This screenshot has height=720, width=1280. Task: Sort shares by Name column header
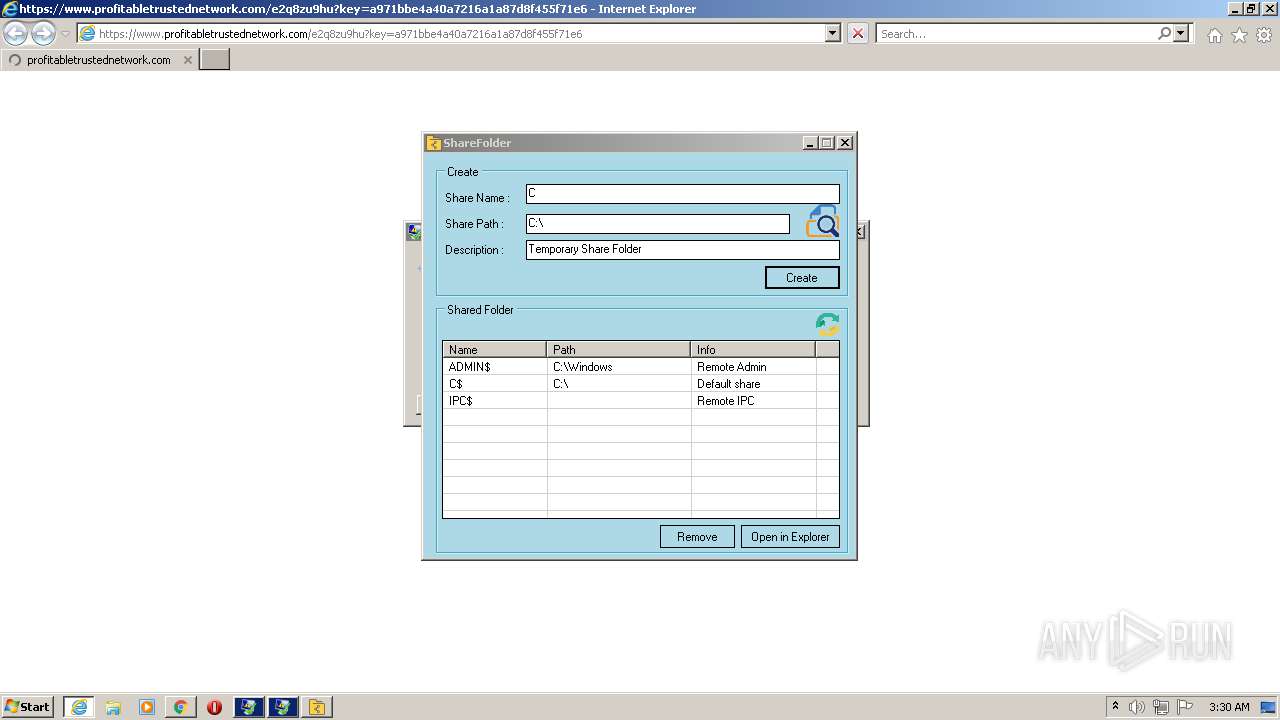point(495,349)
